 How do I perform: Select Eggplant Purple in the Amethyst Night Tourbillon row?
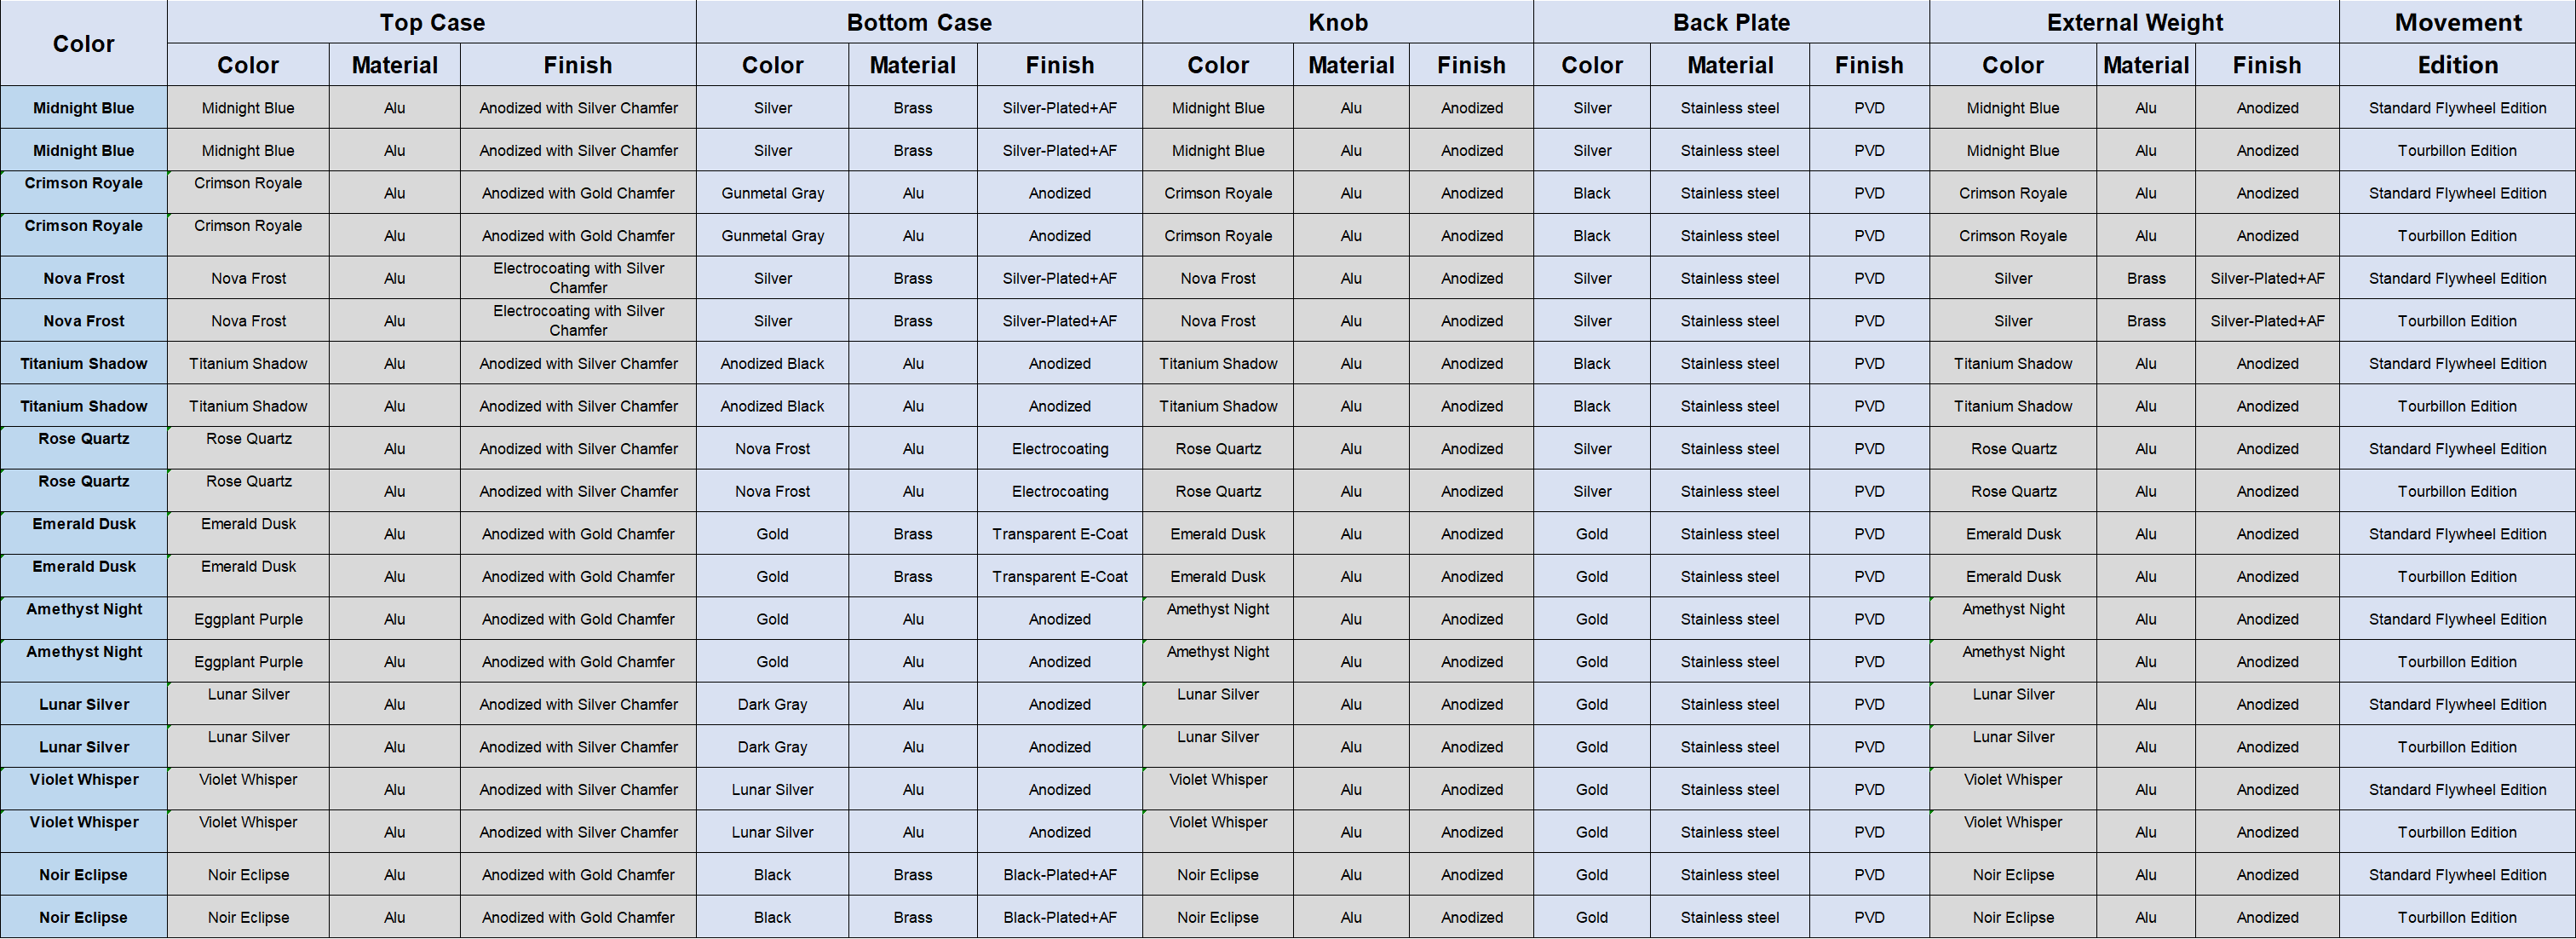point(248,662)
